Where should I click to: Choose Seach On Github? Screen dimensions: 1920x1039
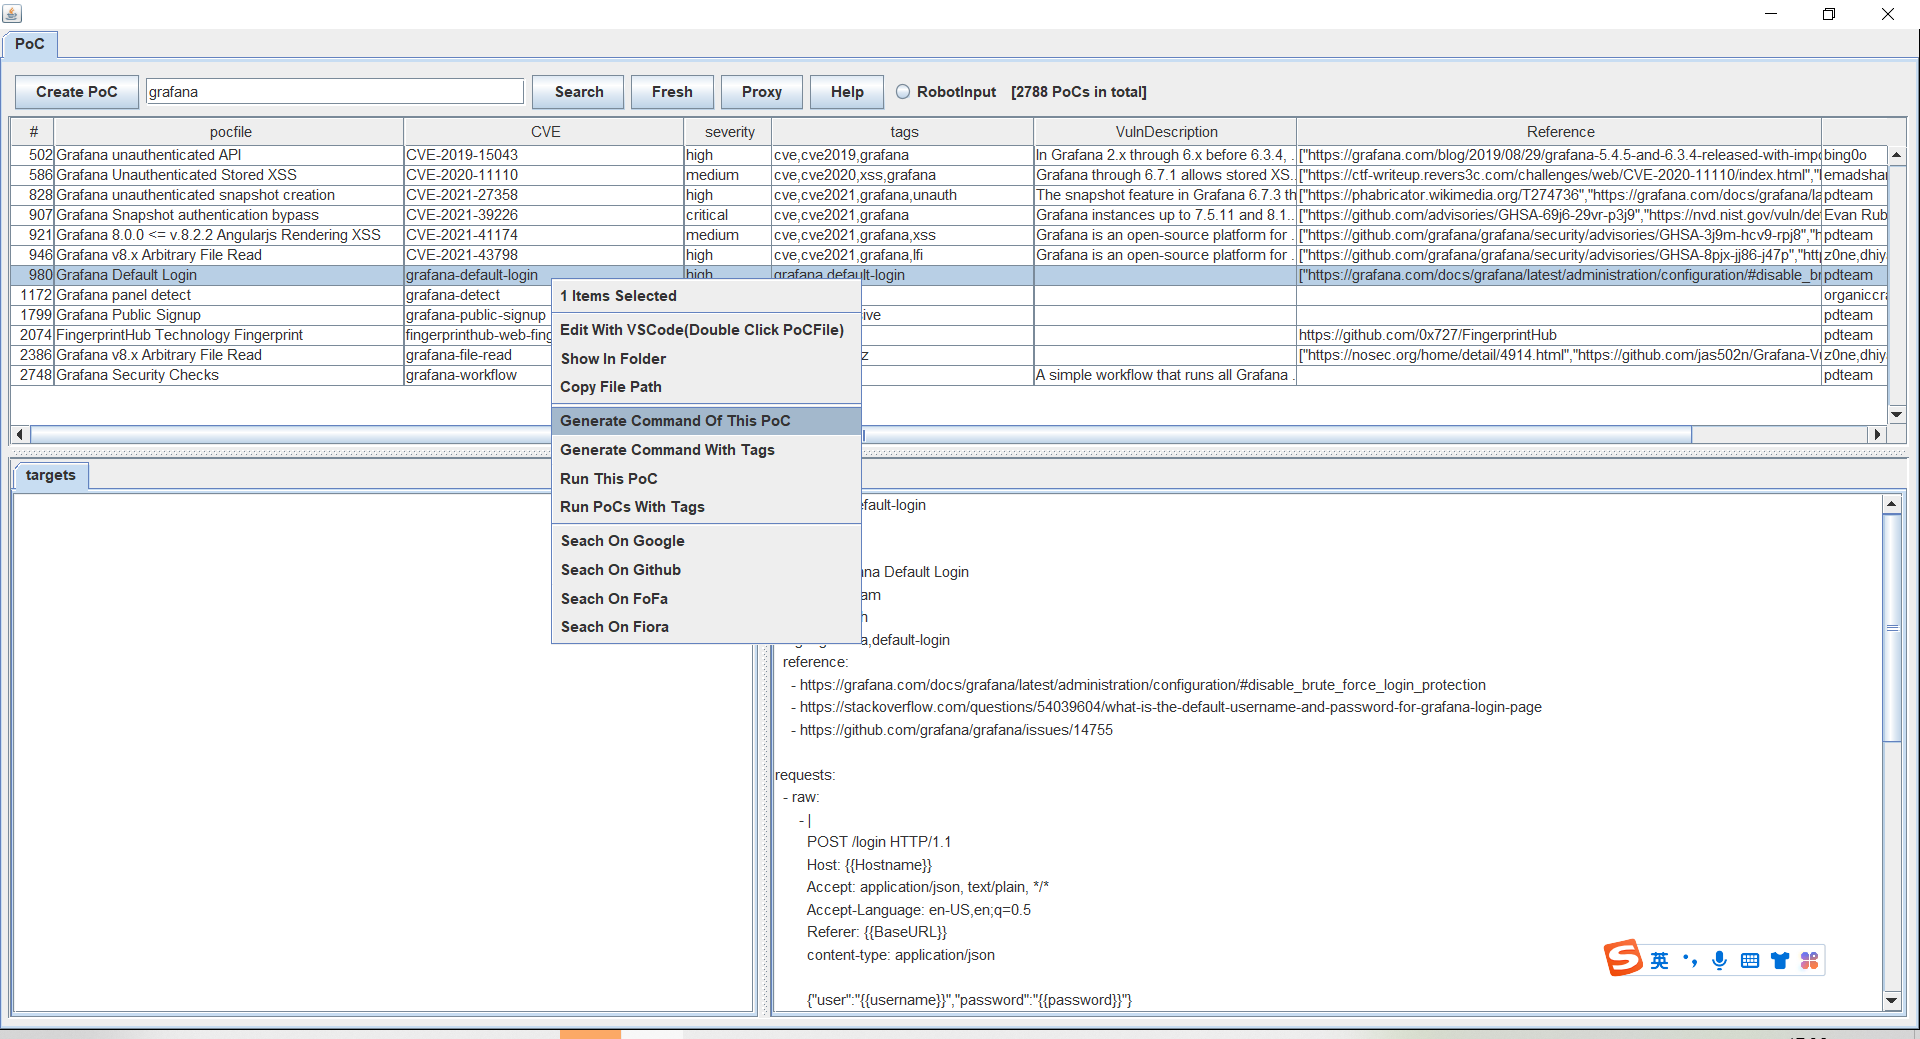(706, 570)
